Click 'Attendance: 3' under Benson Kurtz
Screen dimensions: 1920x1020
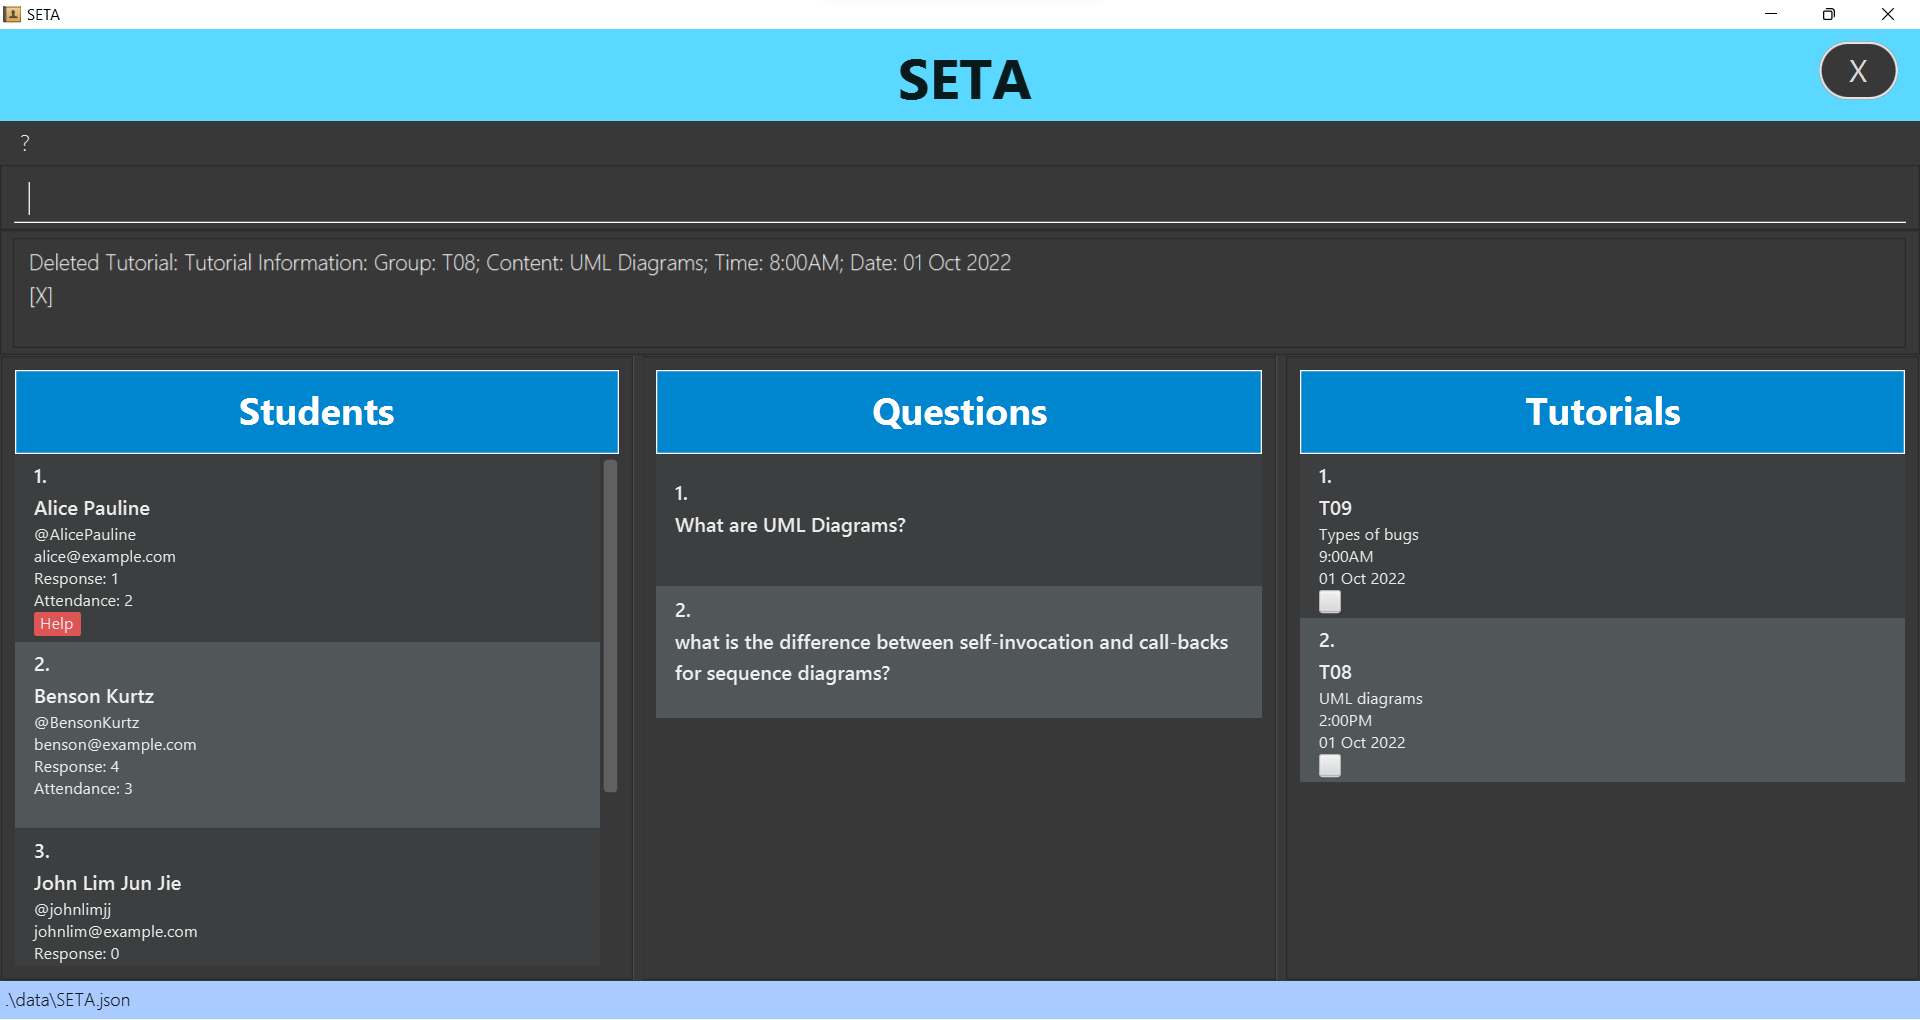(x=83, y=789)
